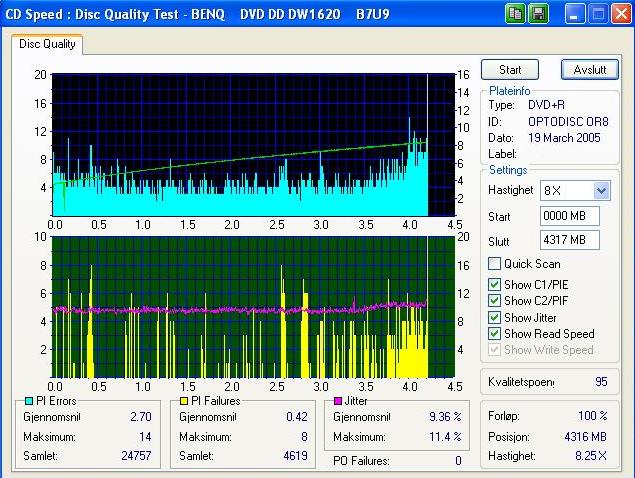
Task: Toggle Show C2/PIF checkbox
Action: pyautogui.click(x=494, y=301)
